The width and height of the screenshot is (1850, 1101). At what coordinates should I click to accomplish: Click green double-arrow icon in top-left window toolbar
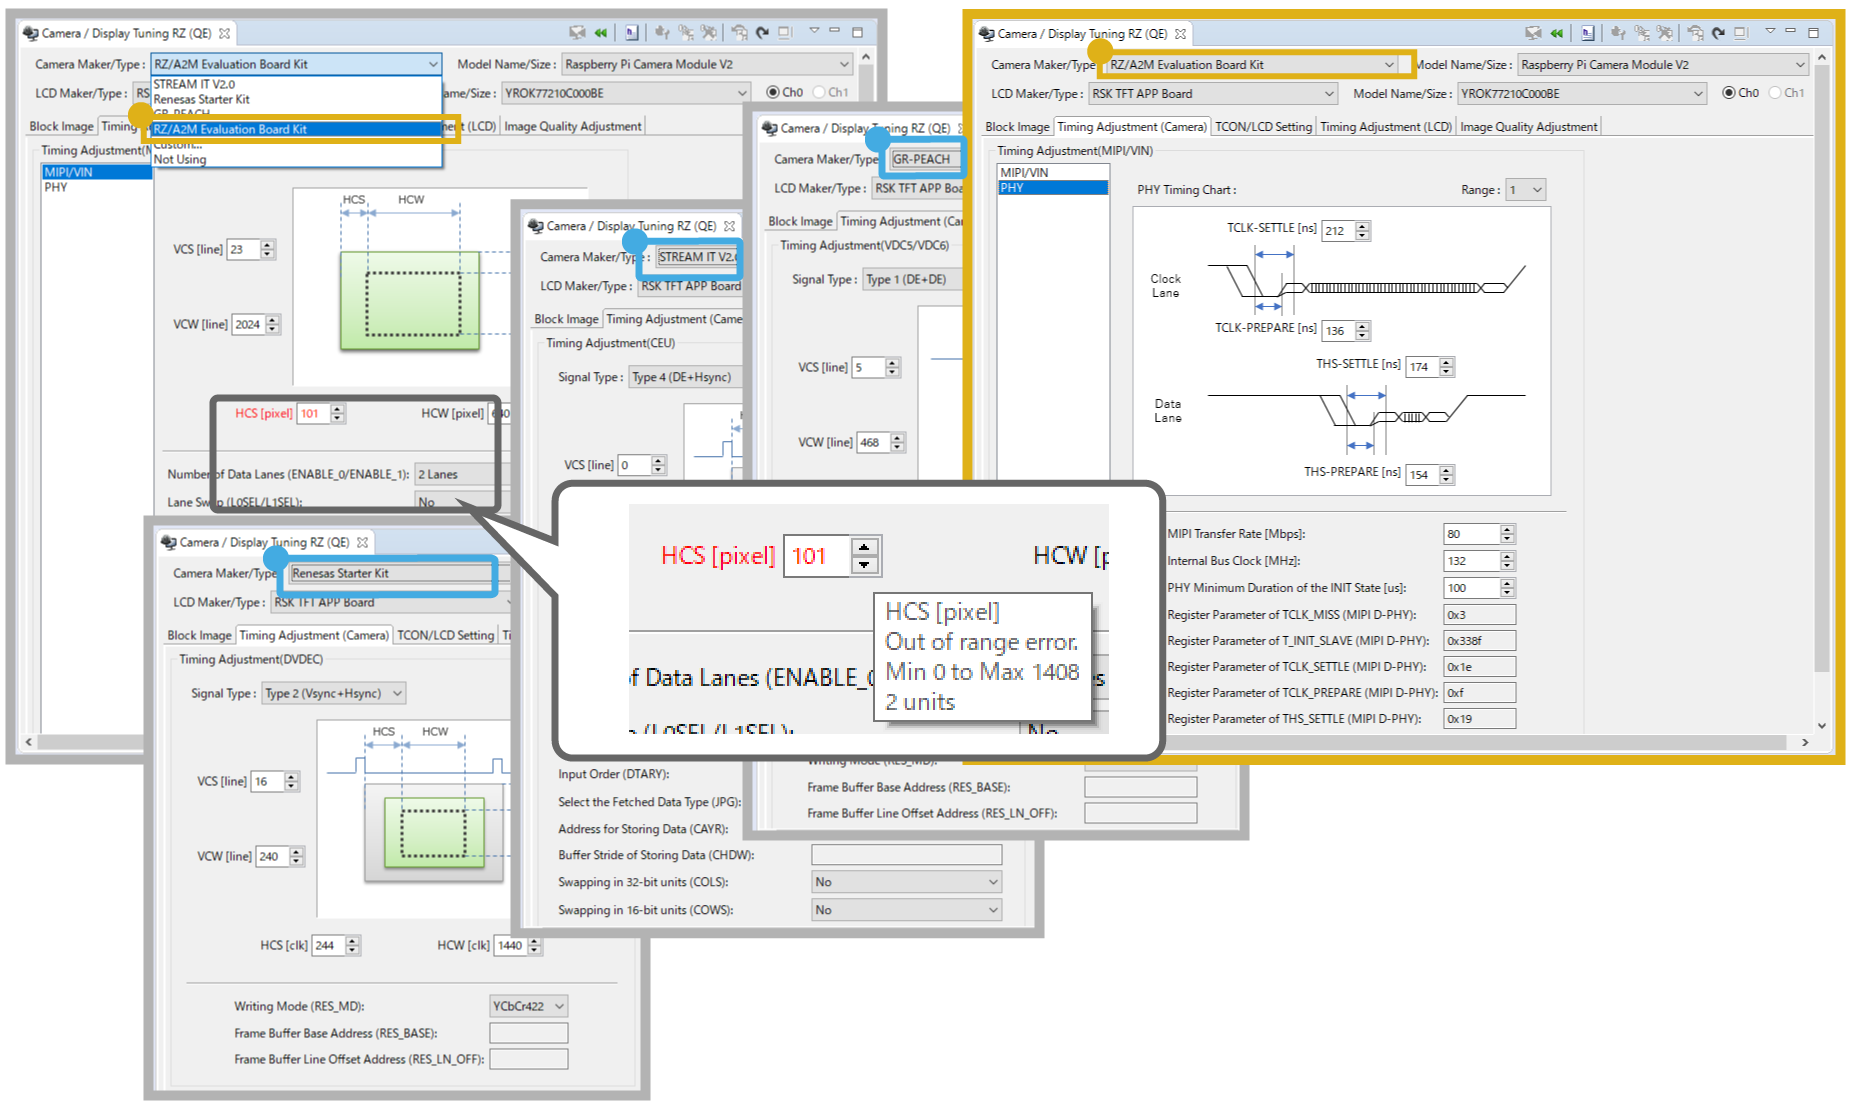(x=601, y=33)
